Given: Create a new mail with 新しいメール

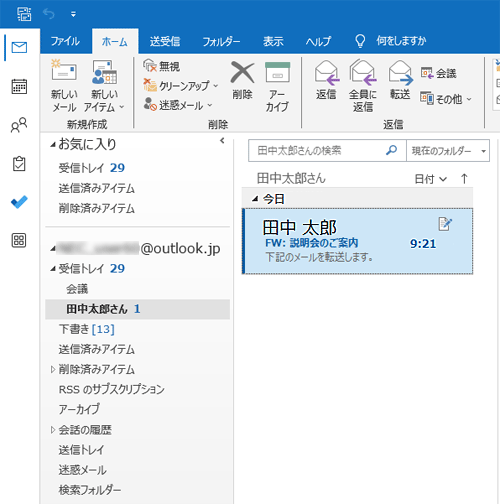Looking at the screenshot, I should click(64, 86).
